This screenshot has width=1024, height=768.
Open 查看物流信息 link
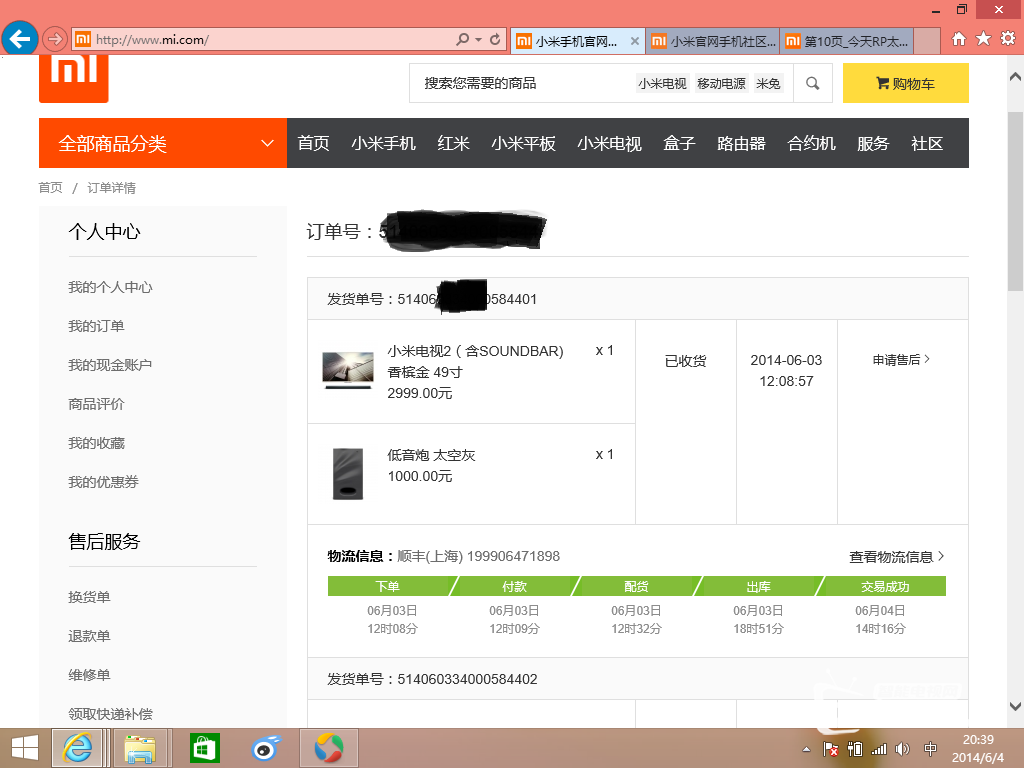(897, 556)
